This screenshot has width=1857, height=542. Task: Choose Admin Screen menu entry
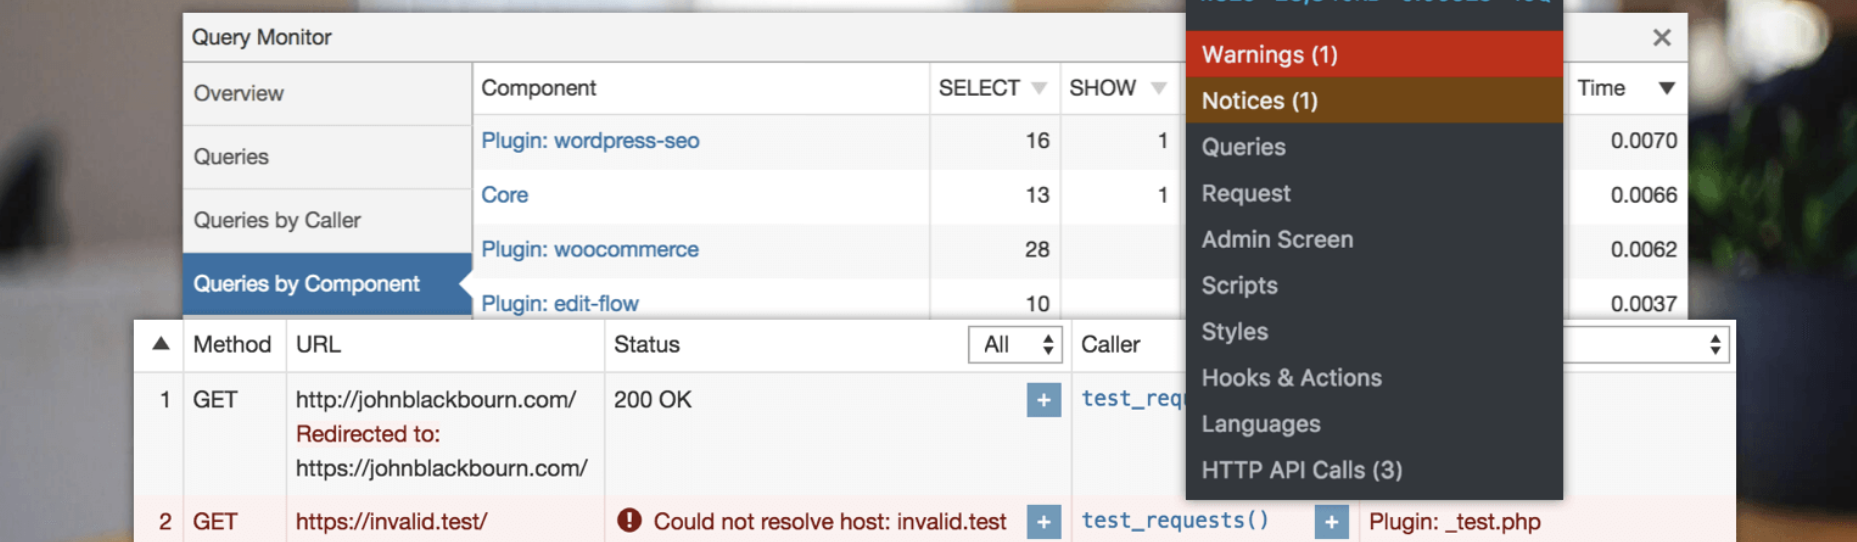[x=1374, y=239]
